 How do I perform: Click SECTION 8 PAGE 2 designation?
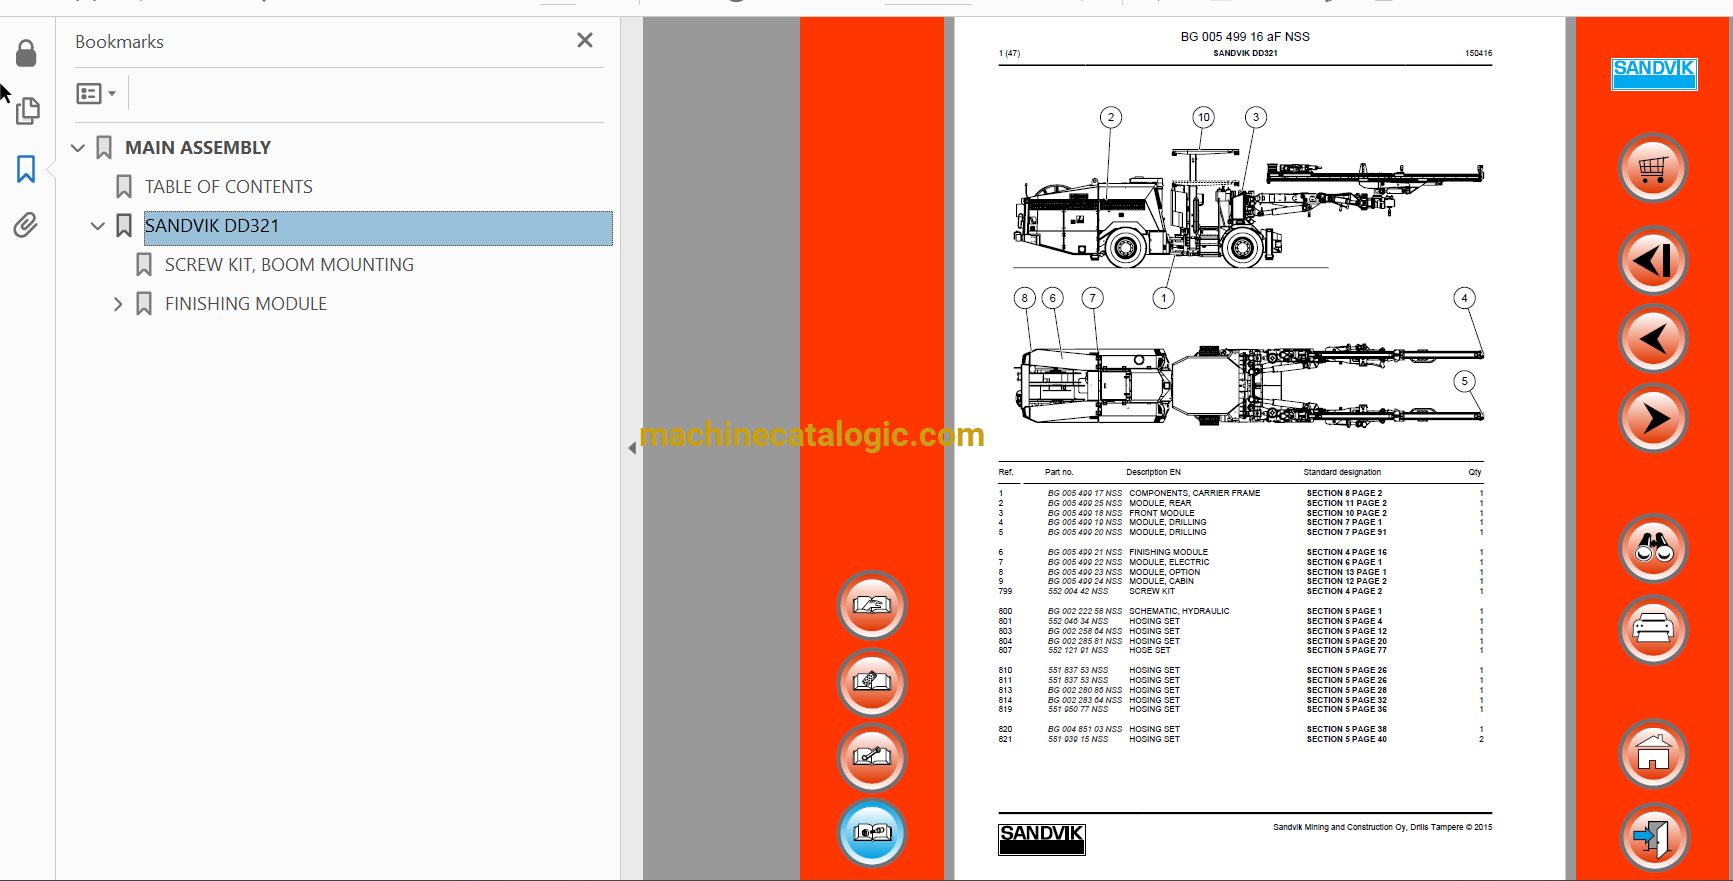coord(1344,493)
